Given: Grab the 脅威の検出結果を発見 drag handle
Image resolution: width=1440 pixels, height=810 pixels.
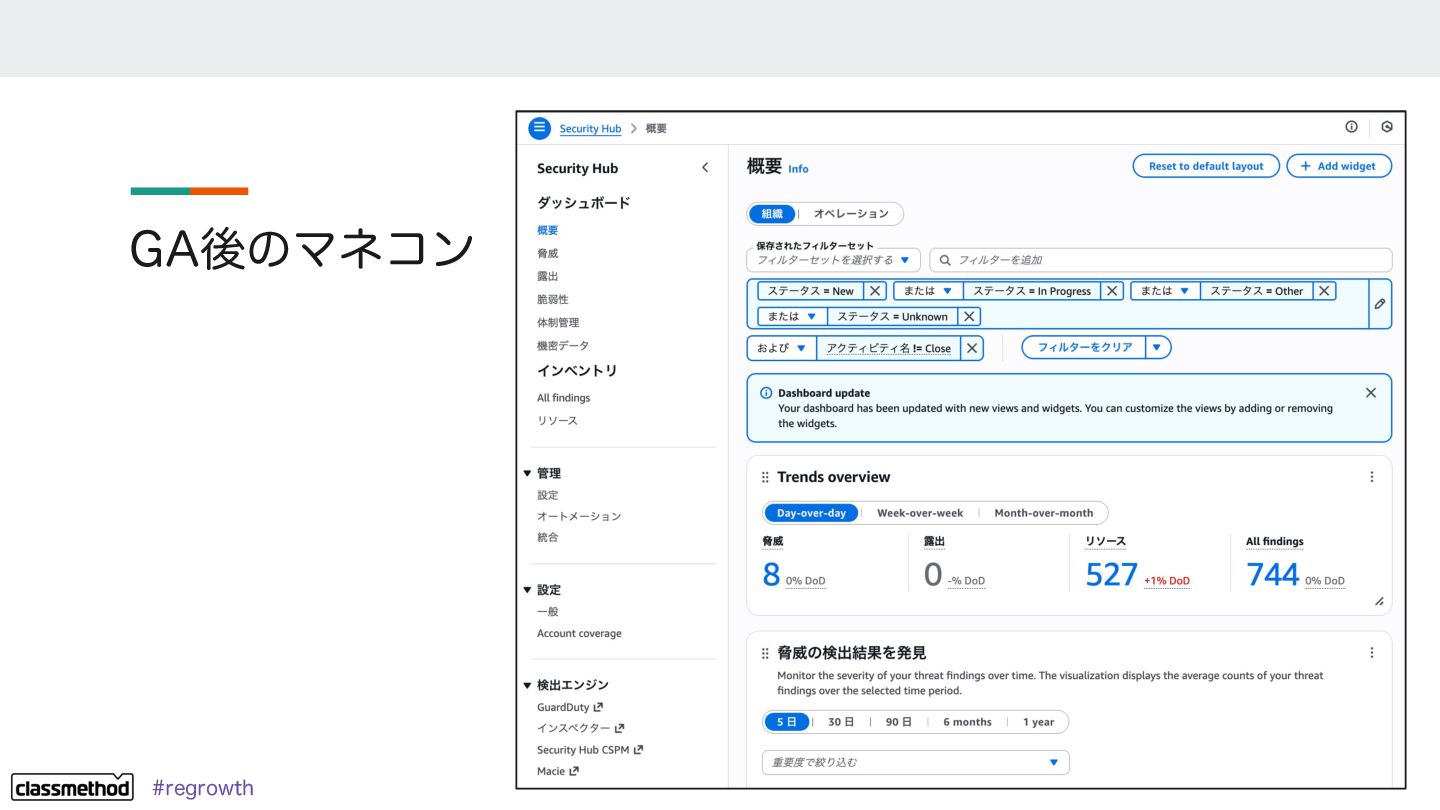Looking at the screenshot, I should [x=765, y=653].
